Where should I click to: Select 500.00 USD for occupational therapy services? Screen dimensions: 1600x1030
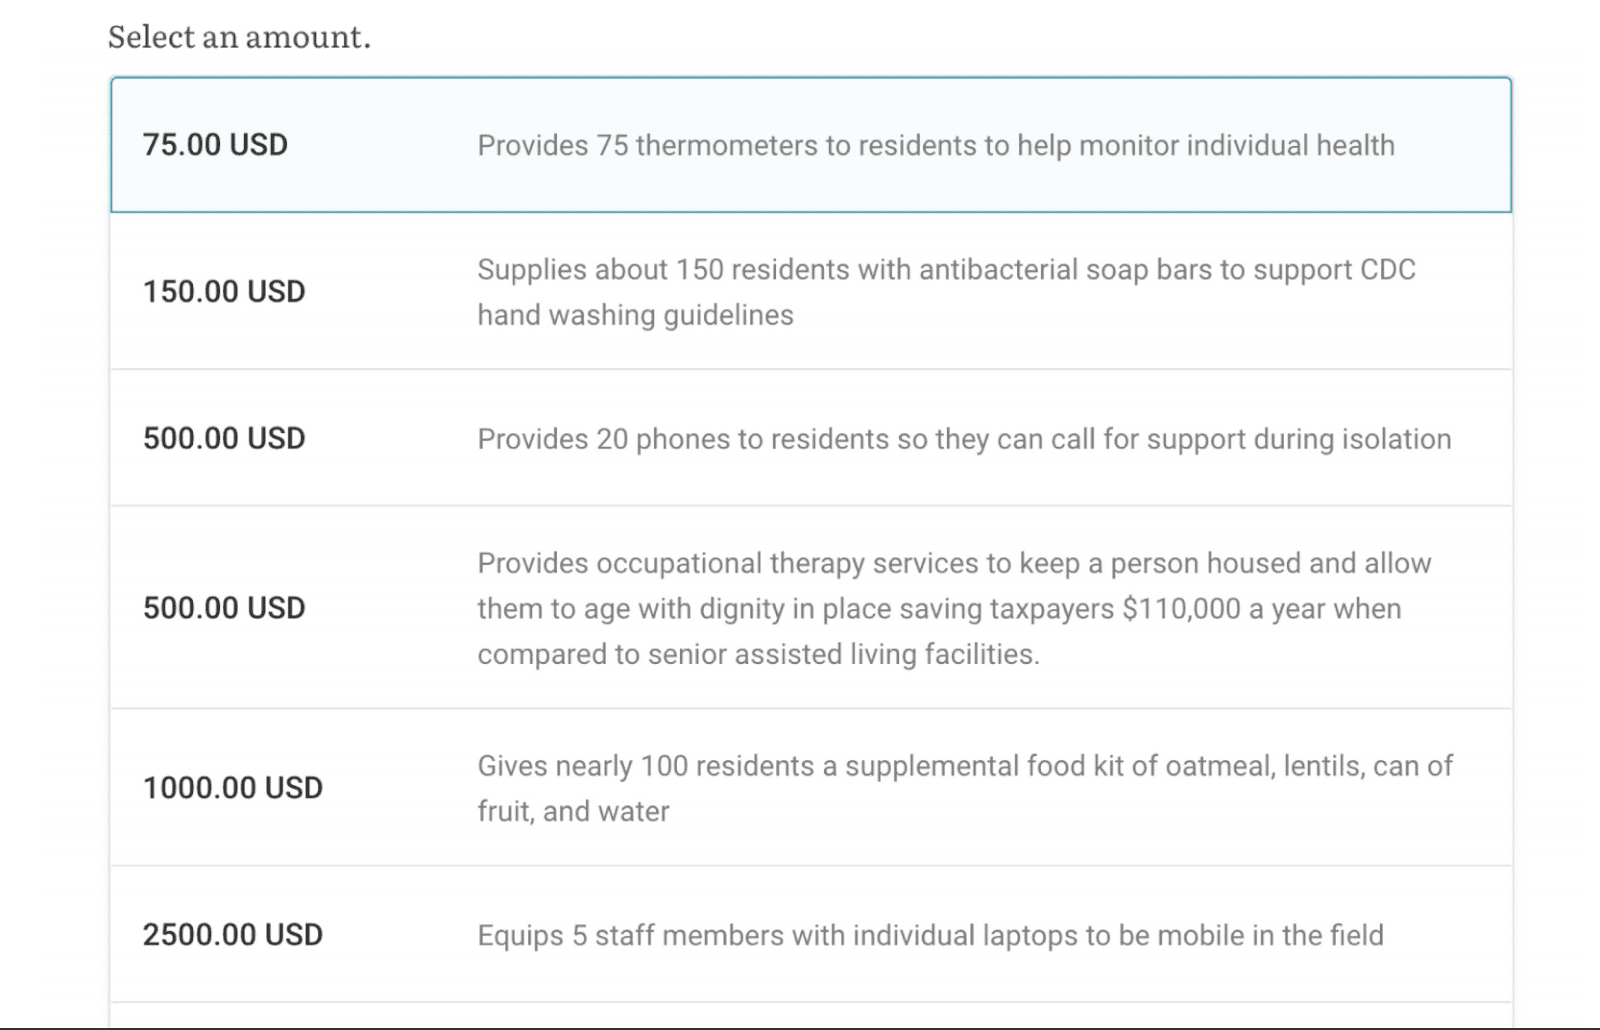224,608
